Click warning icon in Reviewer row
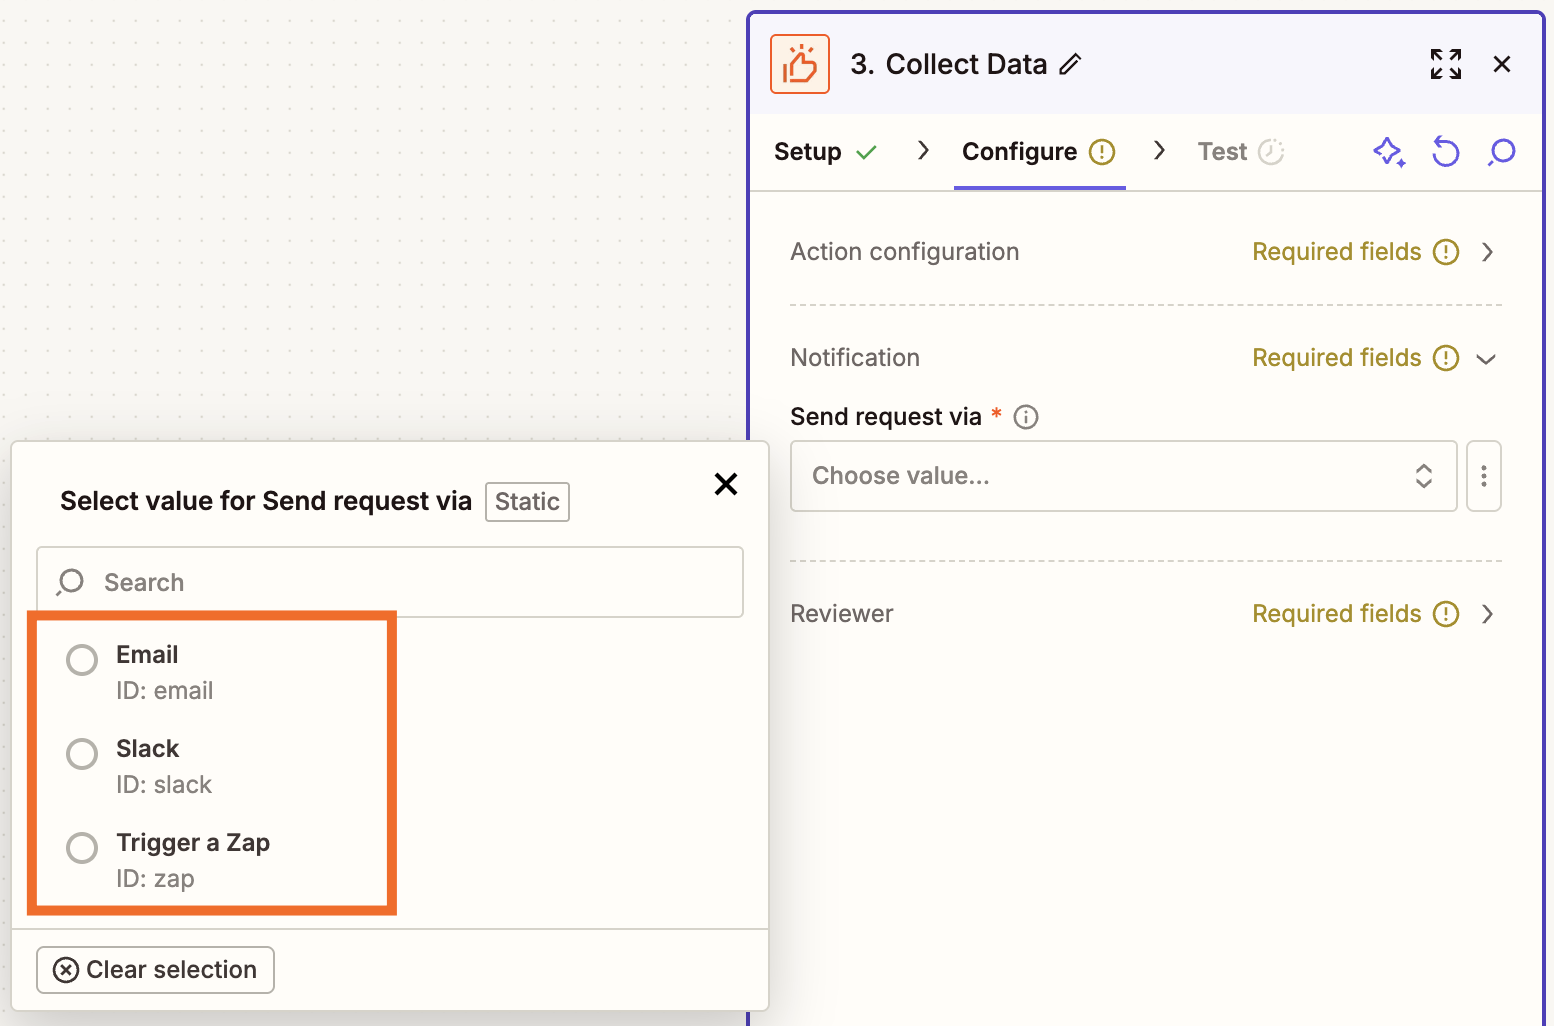This screenshot has width=1554, height=1026. click(x=1446, y=614)
